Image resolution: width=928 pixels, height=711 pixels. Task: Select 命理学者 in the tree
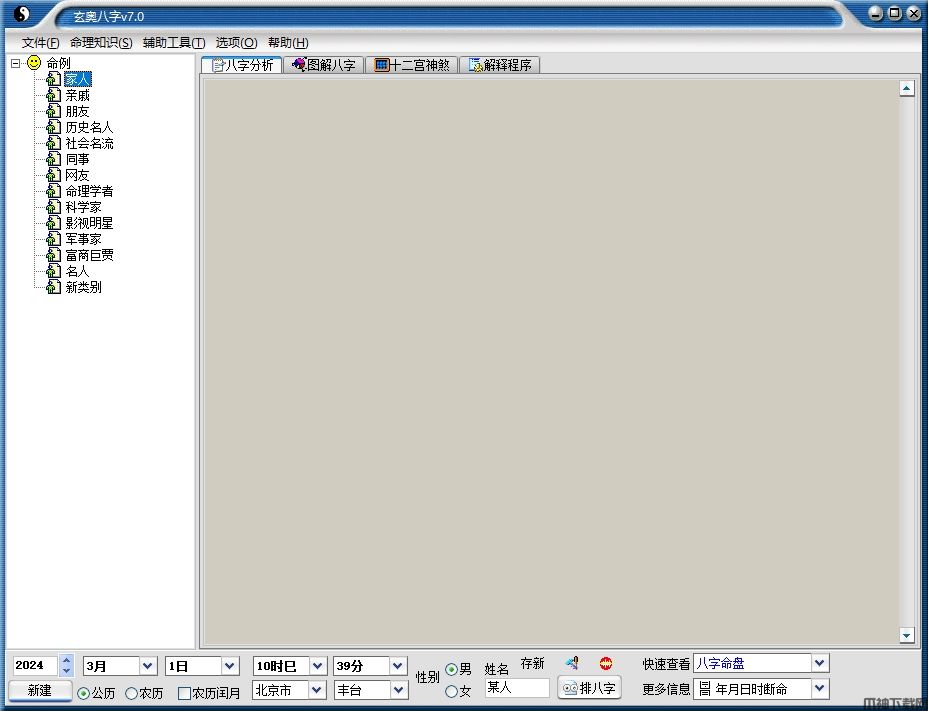point(89,191)
